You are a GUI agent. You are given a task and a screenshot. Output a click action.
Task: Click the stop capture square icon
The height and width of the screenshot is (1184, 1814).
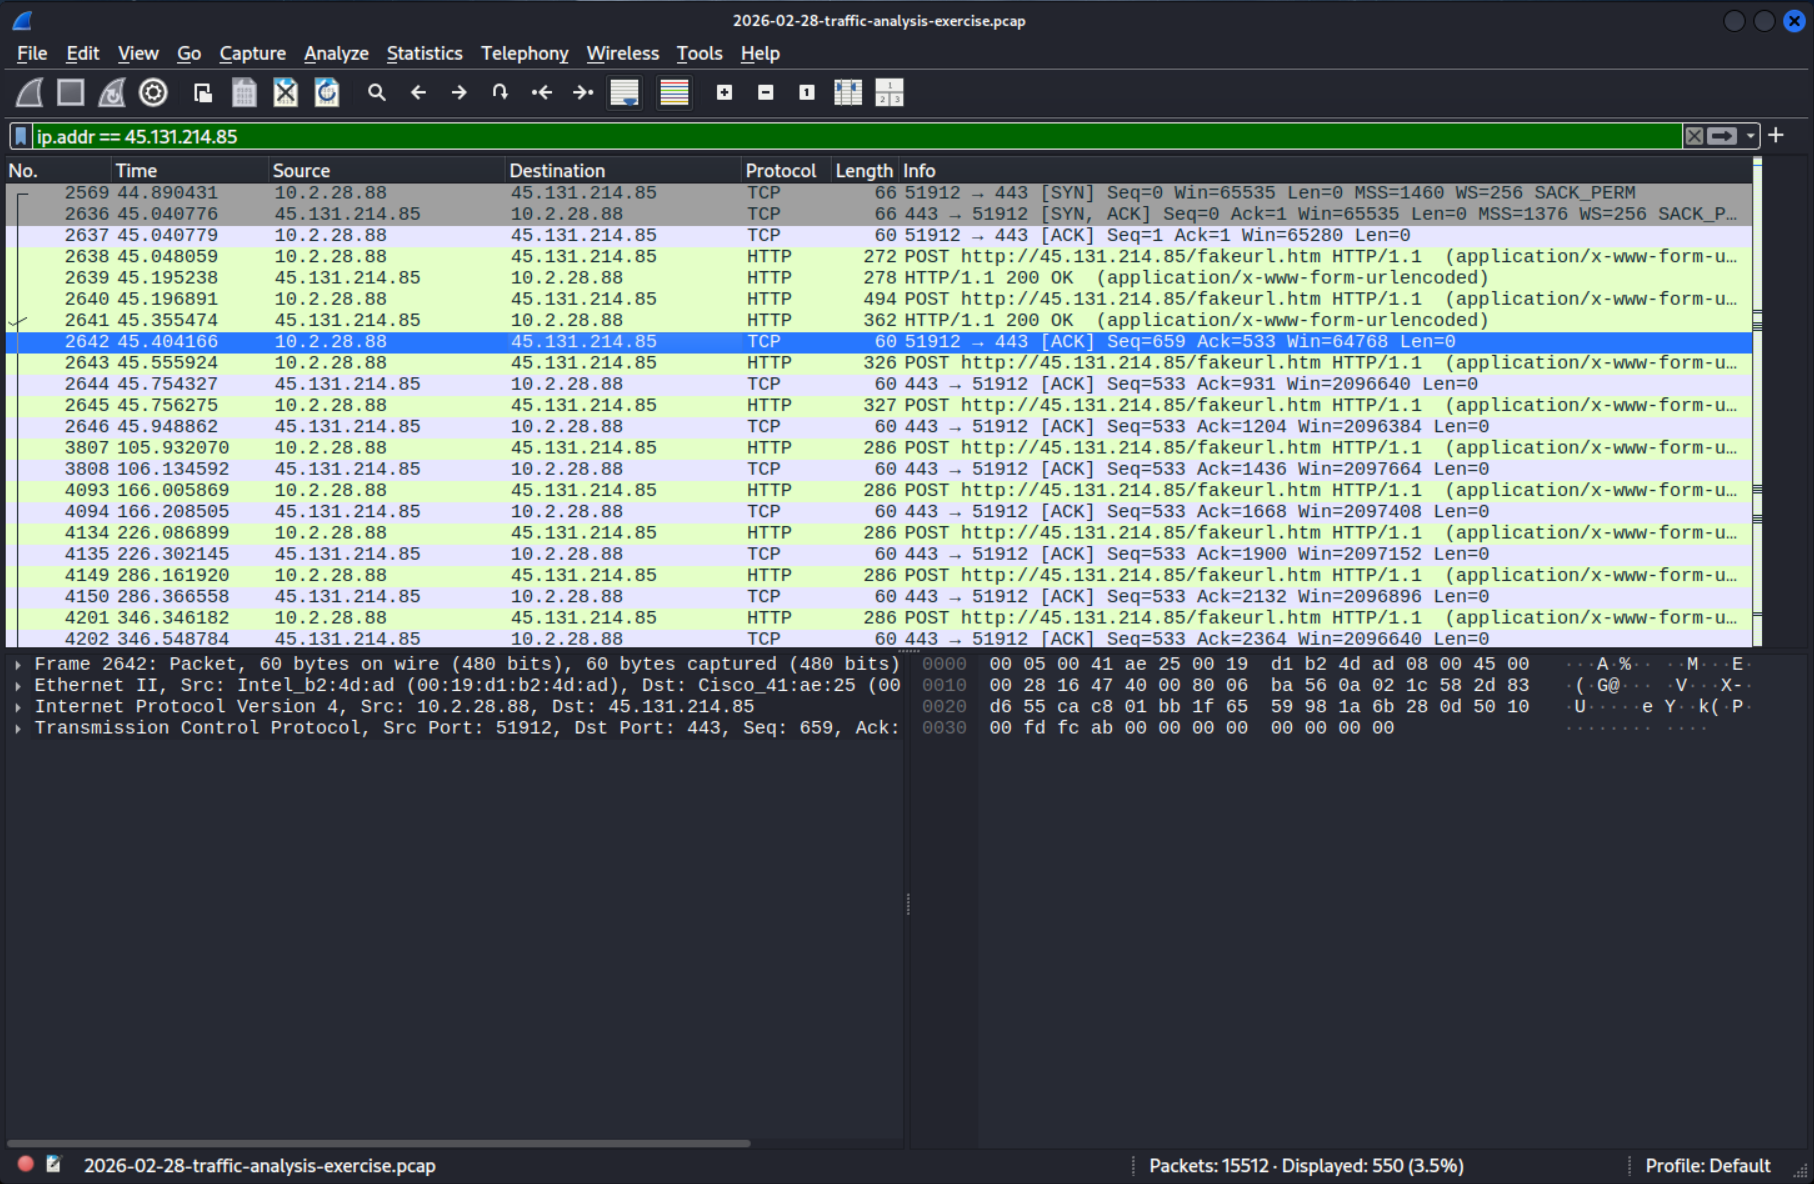click(x=71, y=93)
